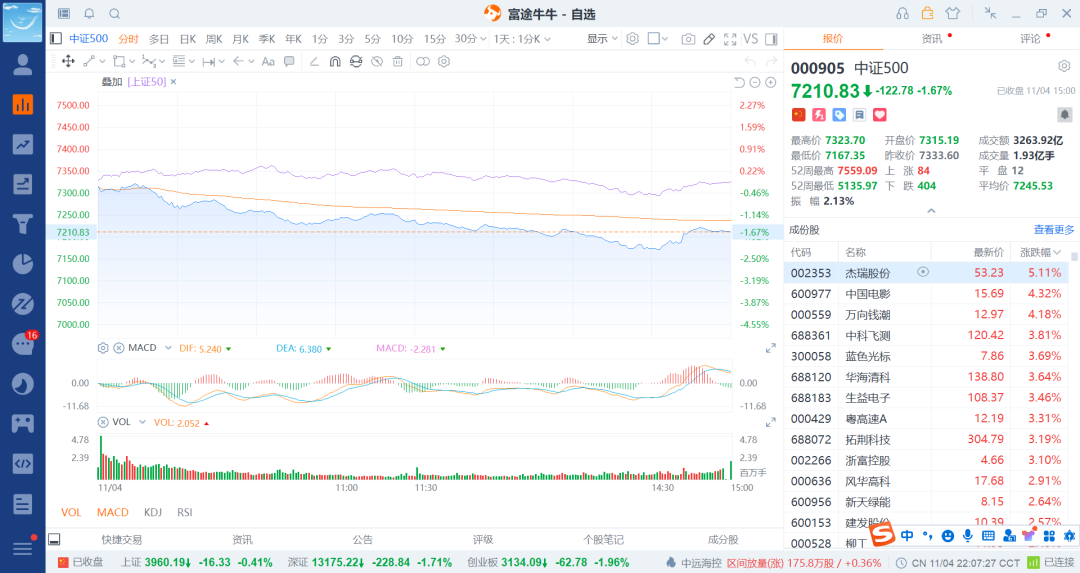Remove the 上证50 overlay
Viewport: 1080px width, 573px height.
pyautogui.click(x=174, y=82)
